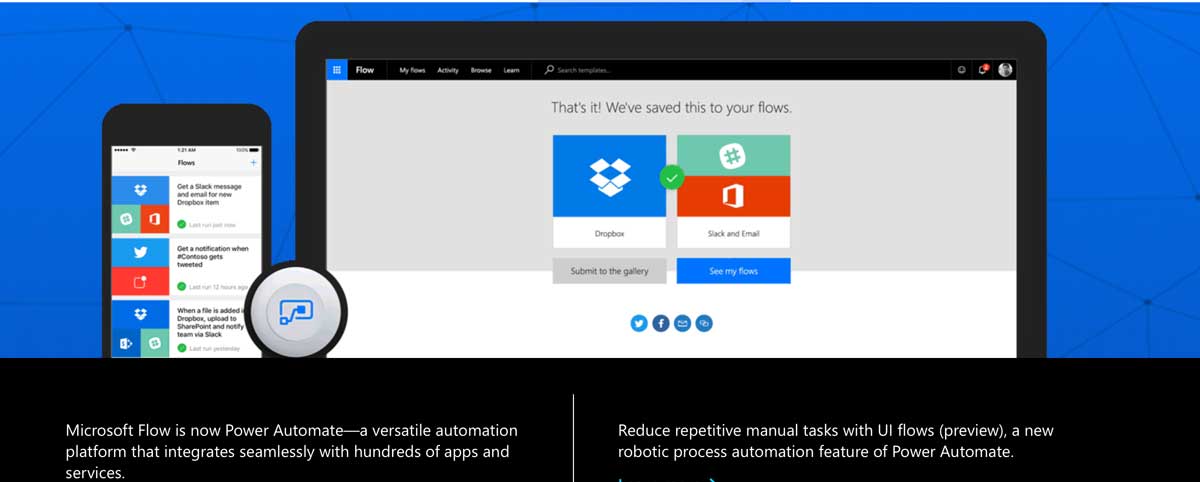
Task: Share via the Twitter round icon
Action: click(x=639, y=323)
